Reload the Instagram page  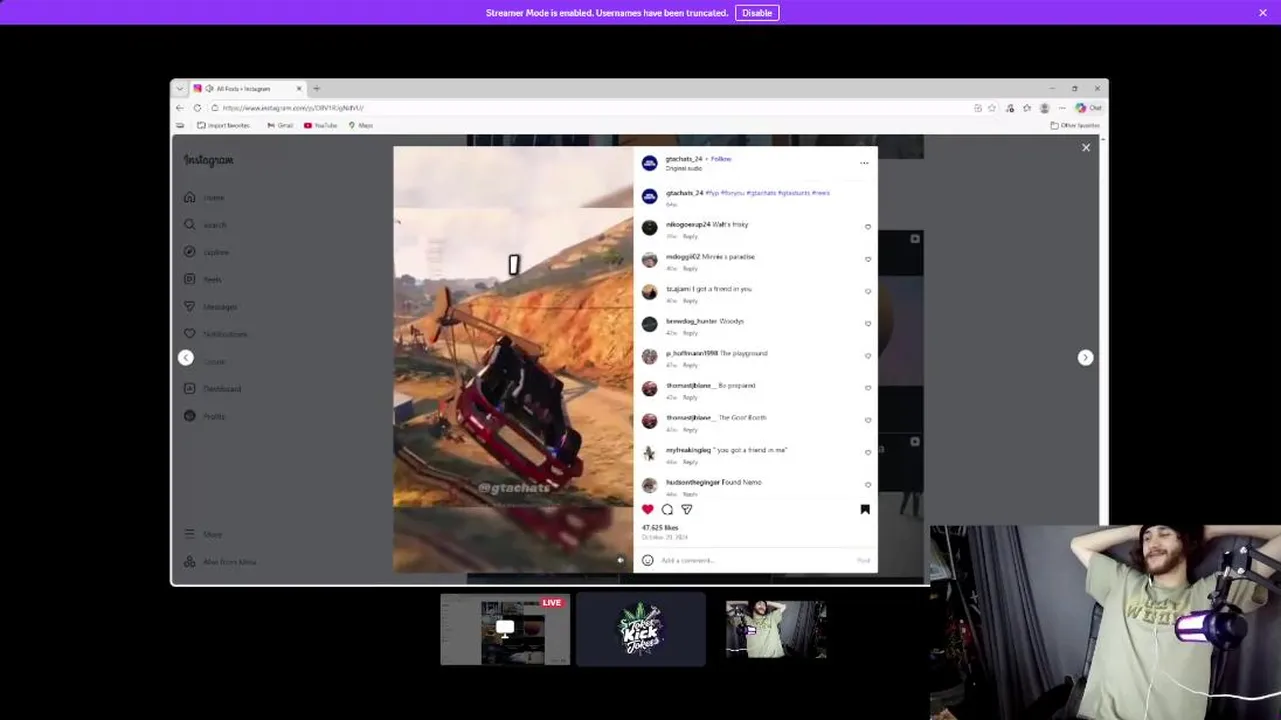pyautogui.click(x=197, y=108)
